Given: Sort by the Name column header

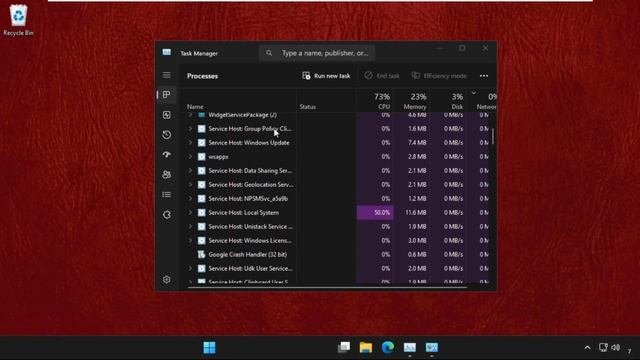Looking at the screenshot, I should [195, 107].
